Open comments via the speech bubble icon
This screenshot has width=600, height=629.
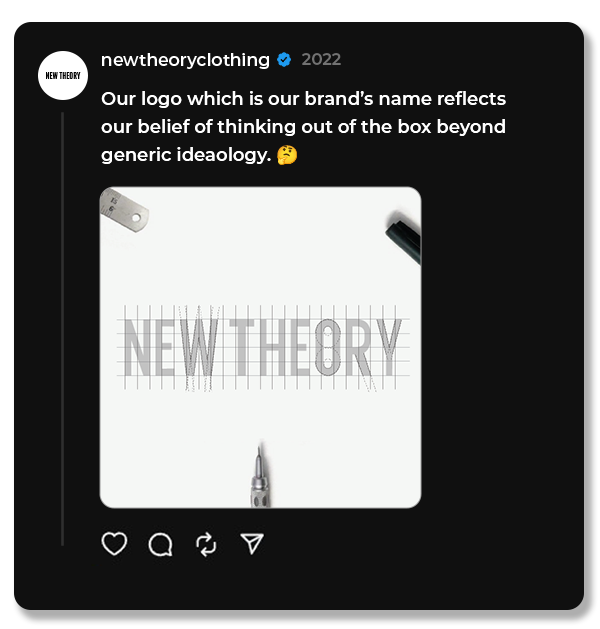(x=160, y=544)
